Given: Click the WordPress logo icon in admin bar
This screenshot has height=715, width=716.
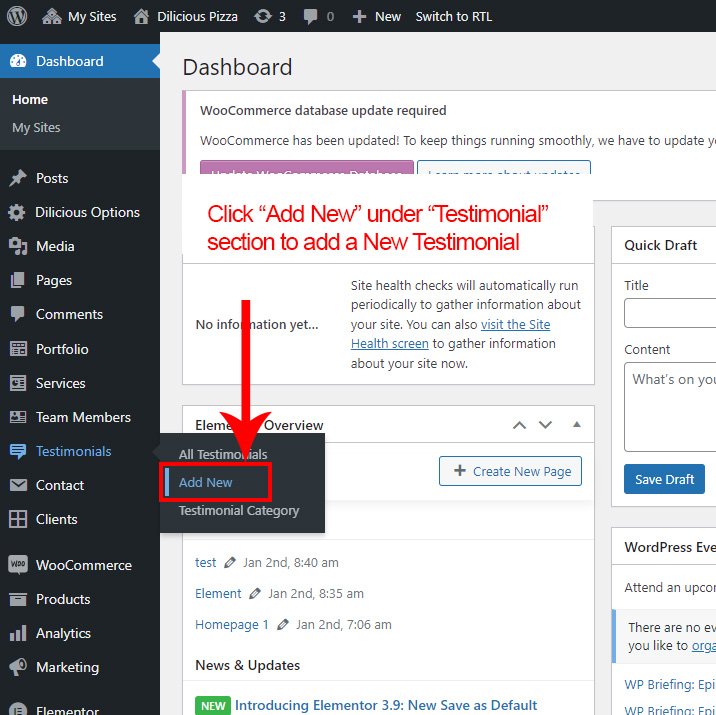Looking at the screenshot, I should (x=18, y=16).
